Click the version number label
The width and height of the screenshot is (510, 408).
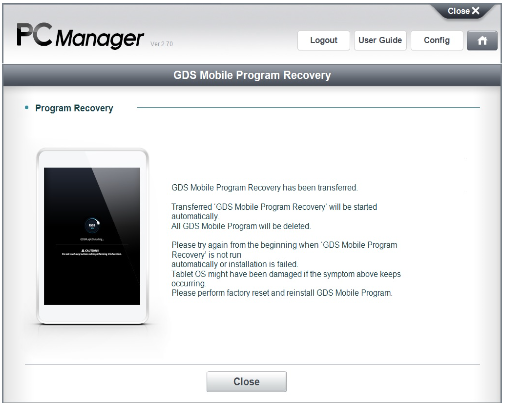click(x=162, y=44)
